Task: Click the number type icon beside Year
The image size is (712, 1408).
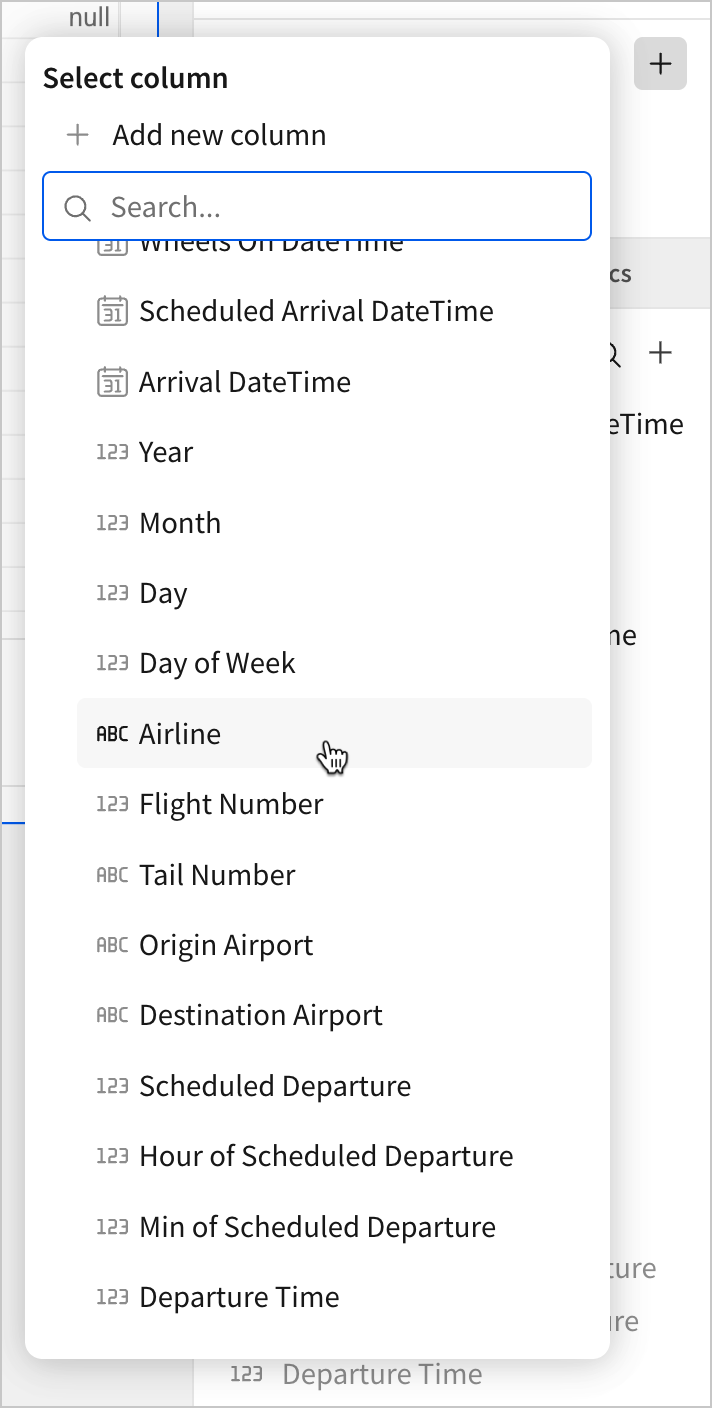Action: (x=112, y=452)
